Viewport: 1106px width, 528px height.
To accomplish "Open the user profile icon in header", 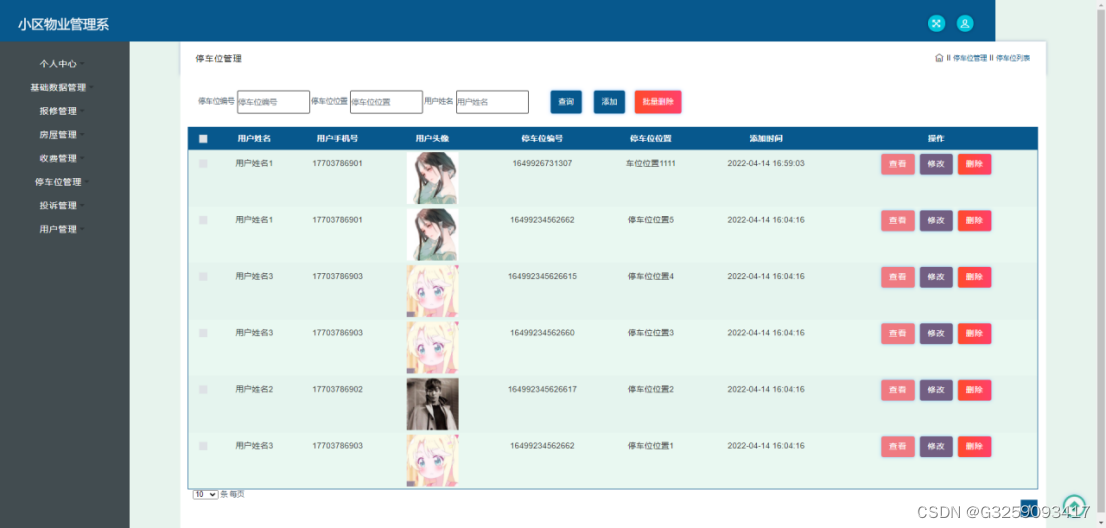I will coord(965,23).
